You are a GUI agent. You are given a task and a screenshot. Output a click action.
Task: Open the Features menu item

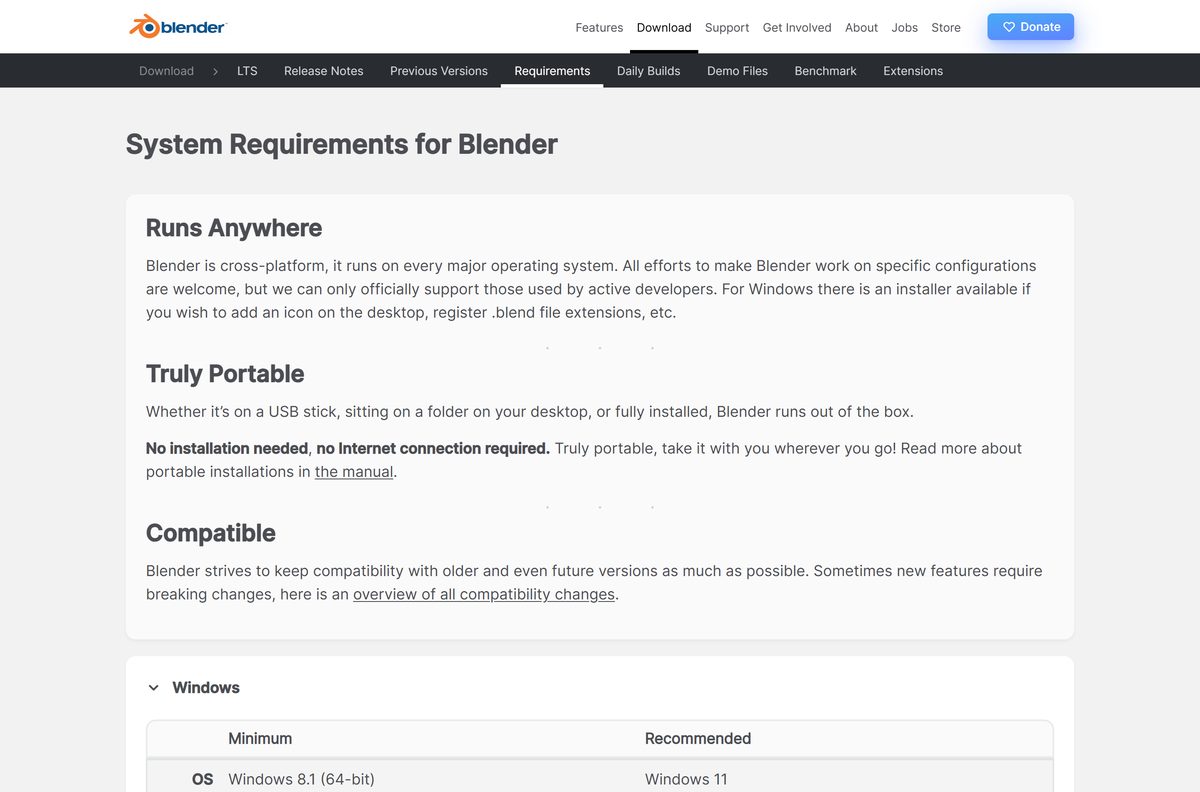pyautogui.click(x=599, y=27)
